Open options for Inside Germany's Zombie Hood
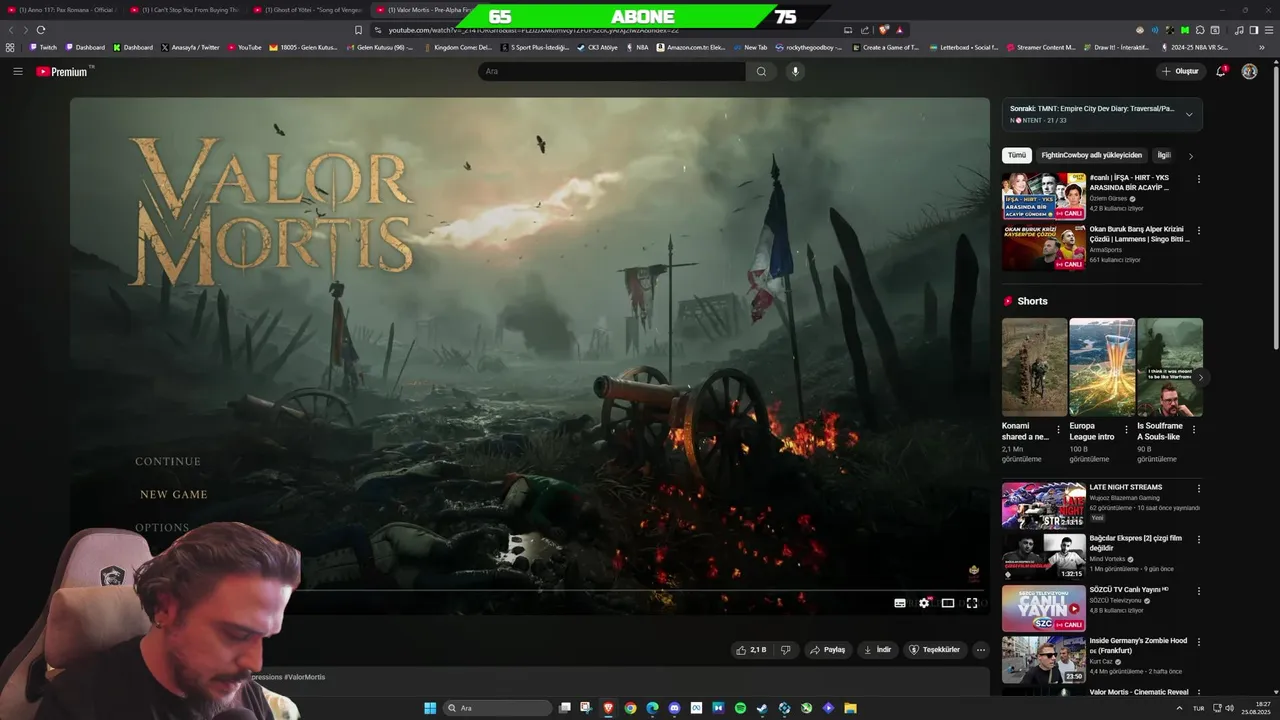The height and width of the screenshot is (720, 1280). coord(1199,642)
